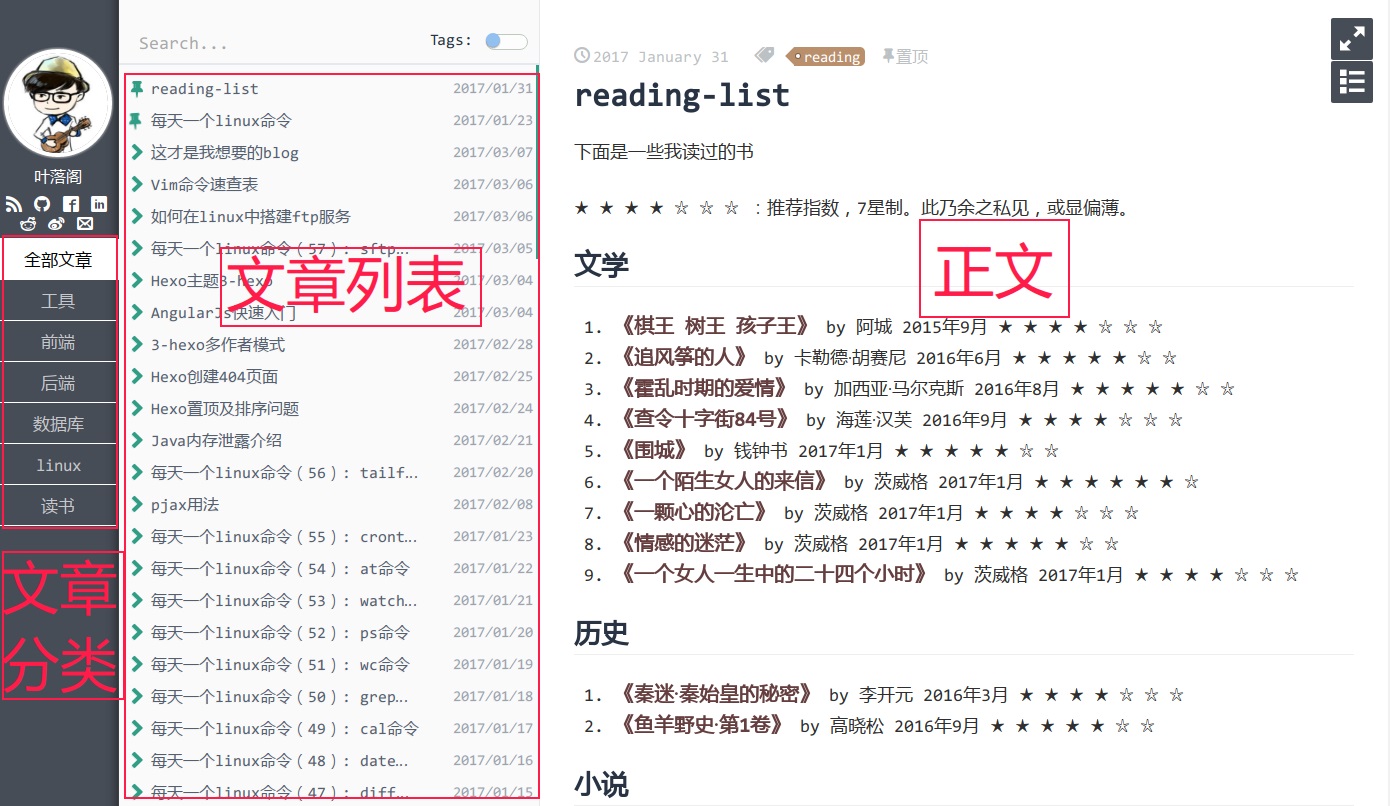Click the fullscreen expand icon top right

coord(1351,38)
